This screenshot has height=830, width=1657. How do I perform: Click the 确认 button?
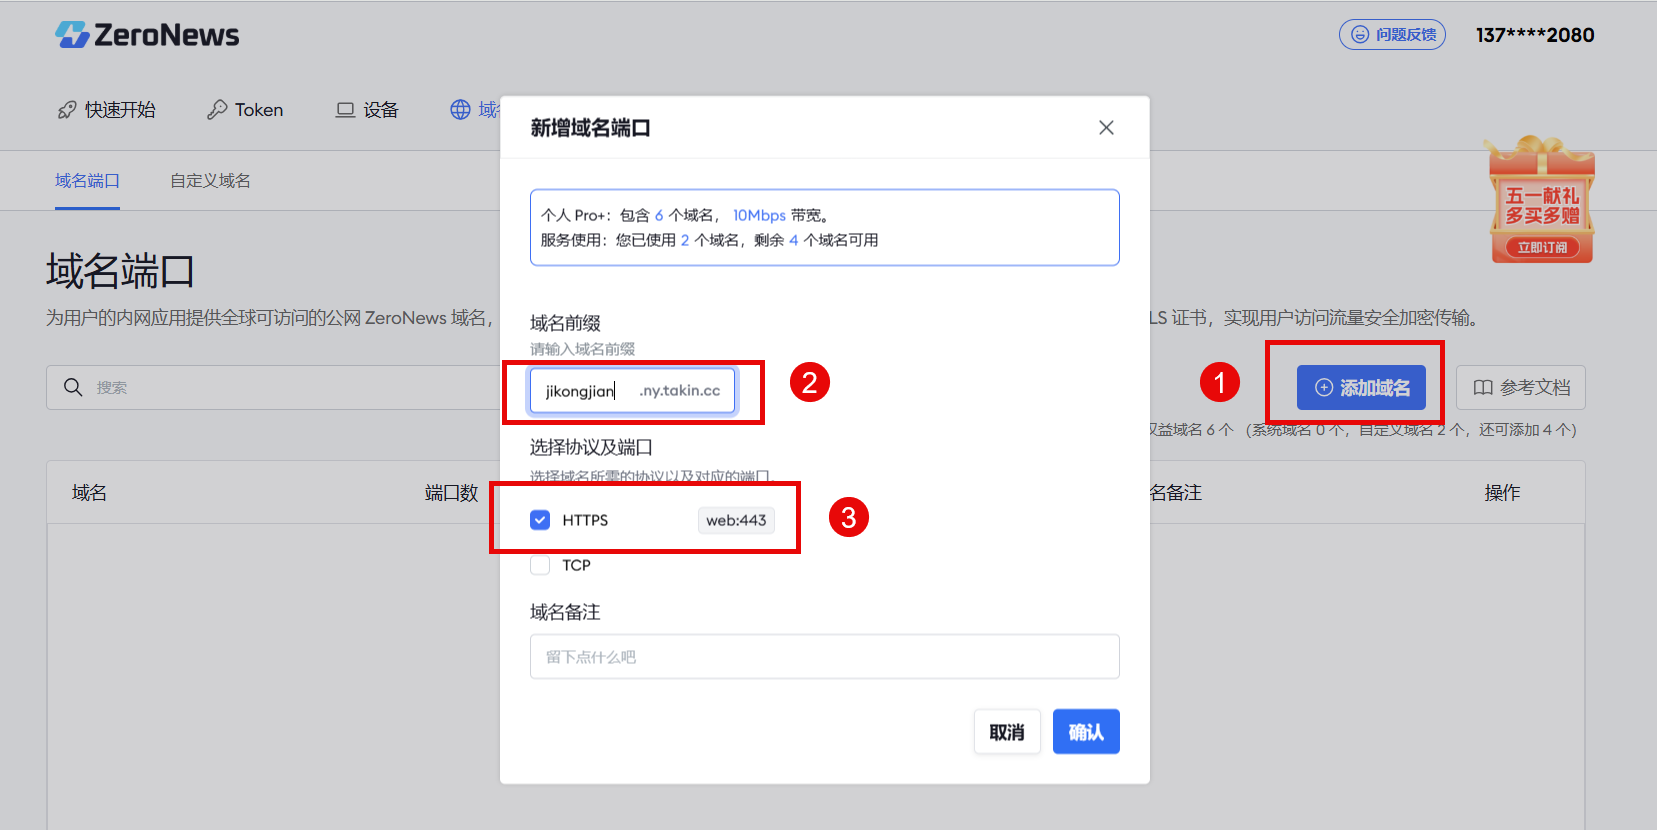tap(1086, 732)
